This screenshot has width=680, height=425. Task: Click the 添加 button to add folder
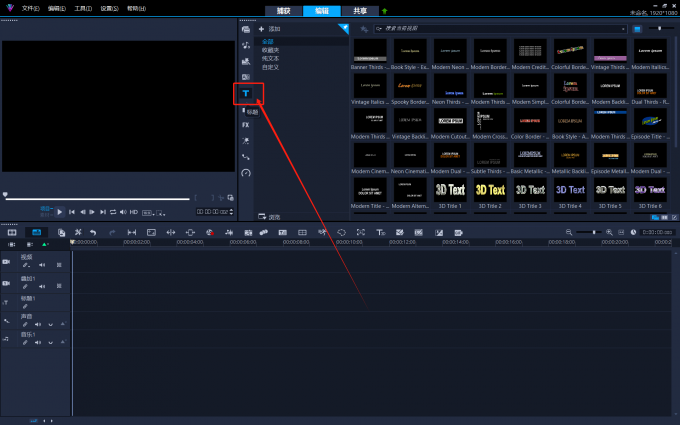tap(269, 29)
